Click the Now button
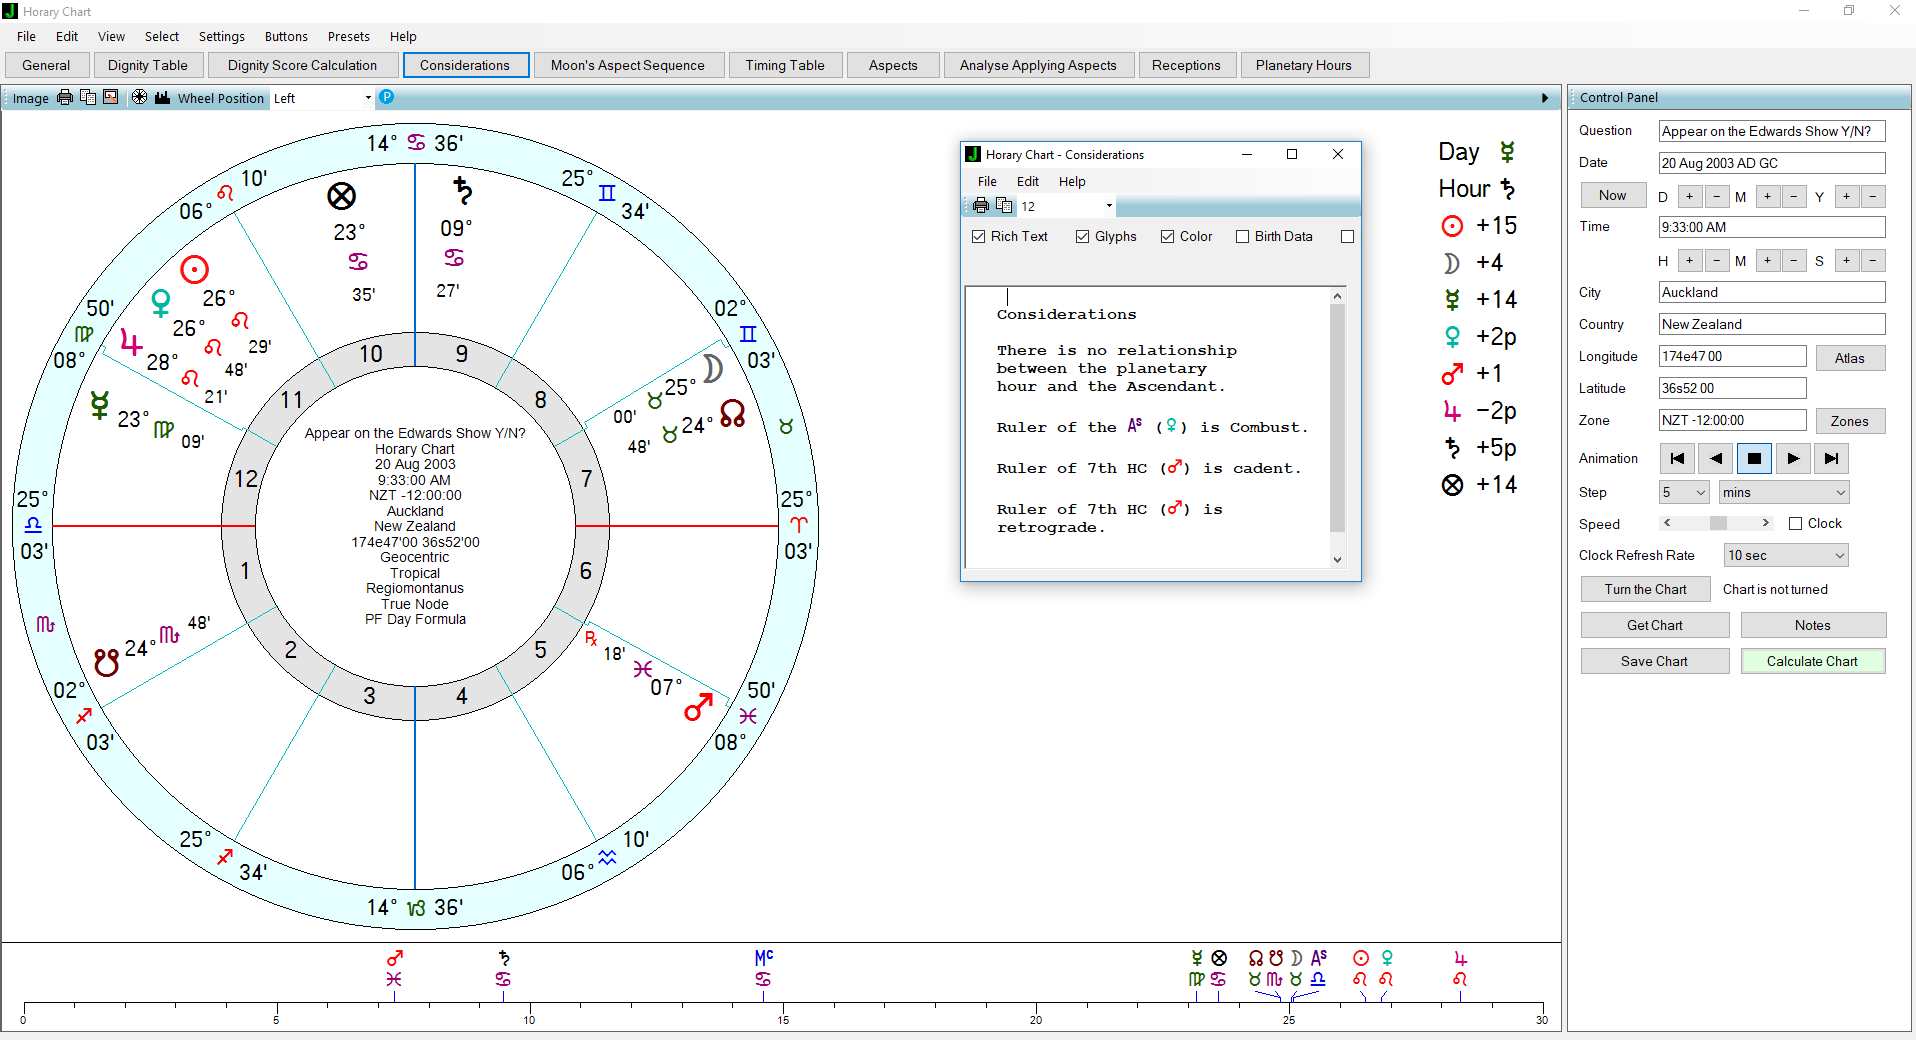Screen dimensions: 1916x1040 point(1613,195)
